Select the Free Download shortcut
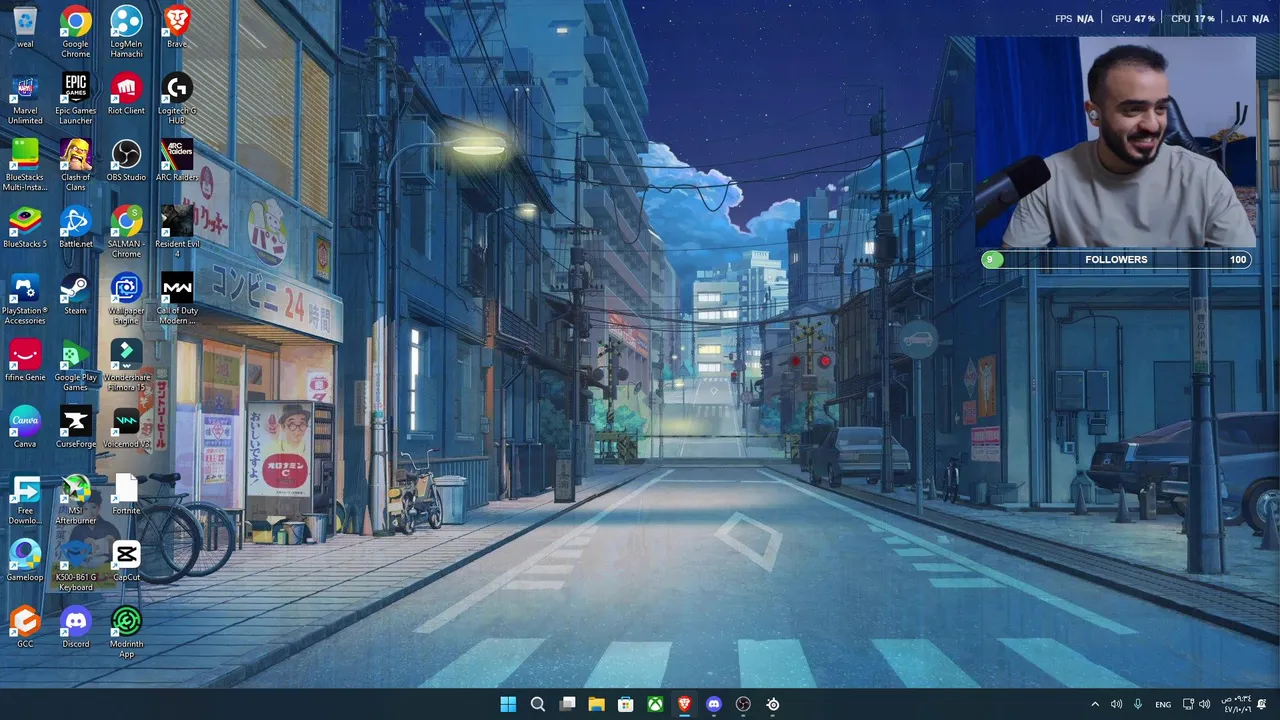The image size is (1280, 720). click(x=25, y=498)
